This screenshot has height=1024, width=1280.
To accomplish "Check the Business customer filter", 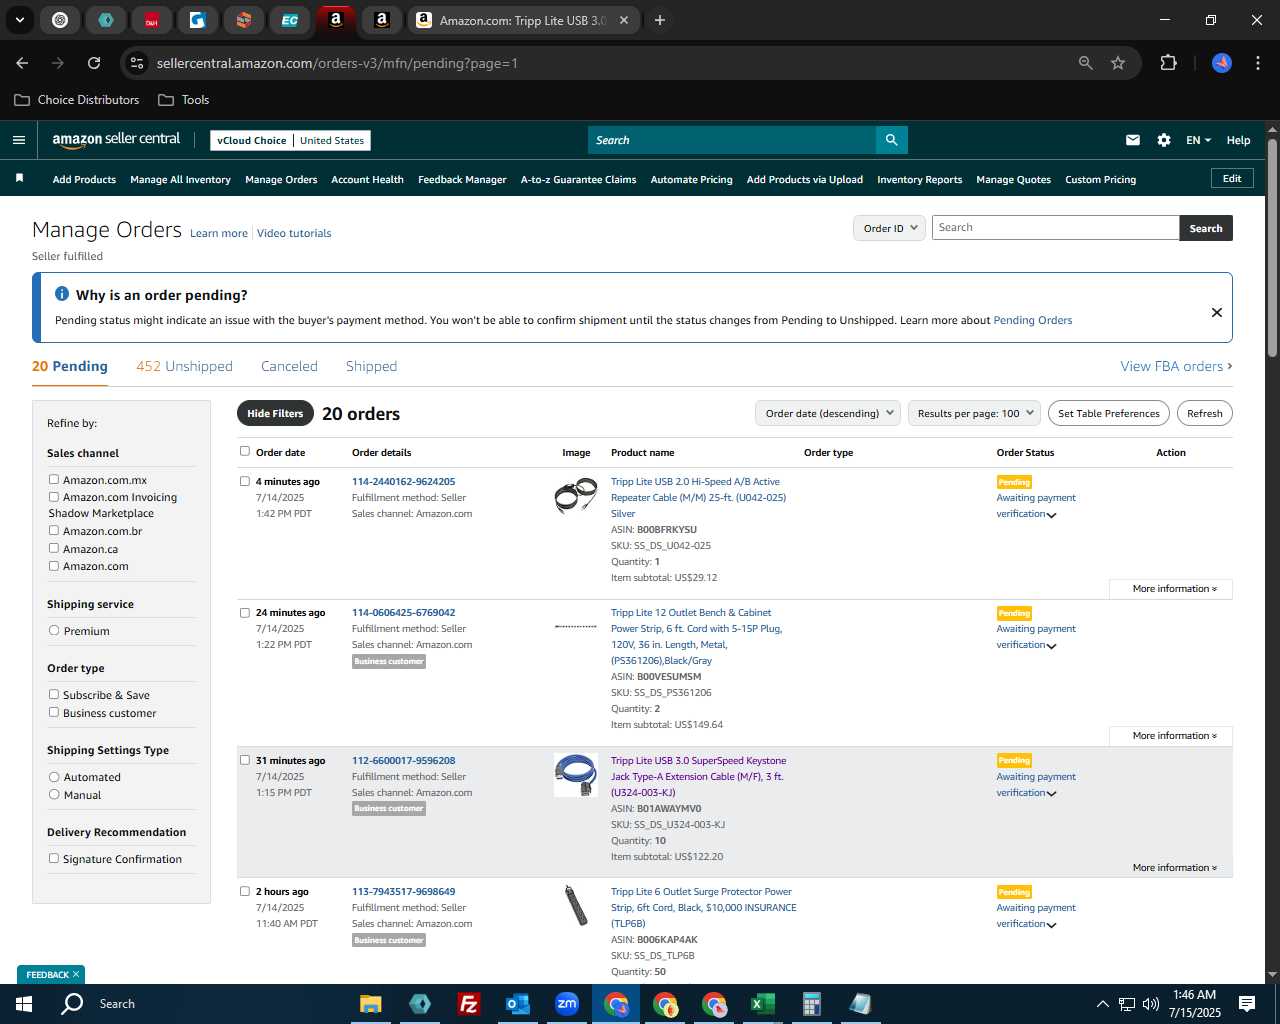I will click(54, 712).
